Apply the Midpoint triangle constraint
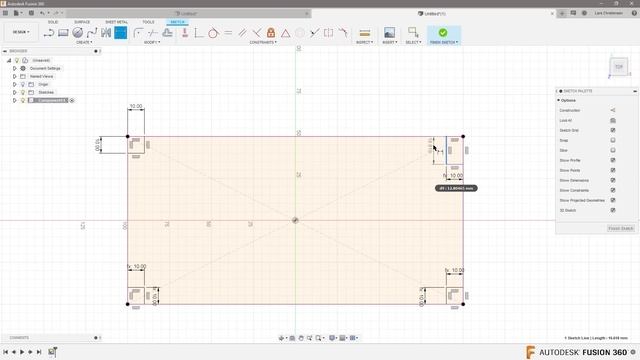640x360 pixels. coord(285,33)
